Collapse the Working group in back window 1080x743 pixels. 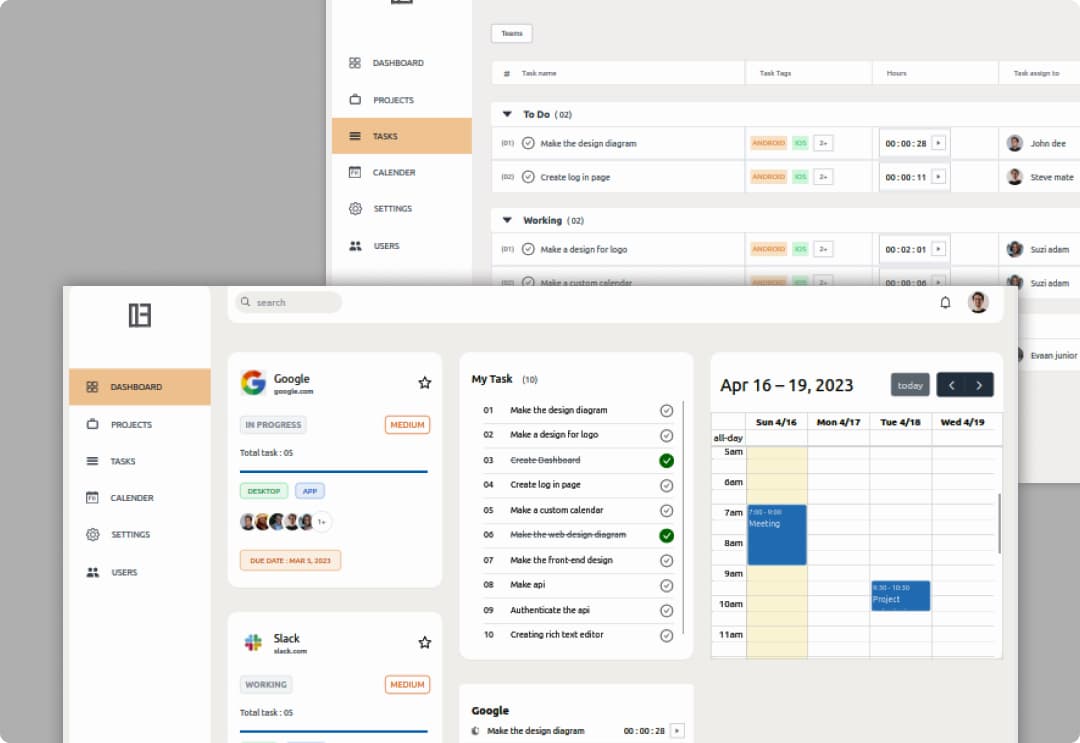507,220
